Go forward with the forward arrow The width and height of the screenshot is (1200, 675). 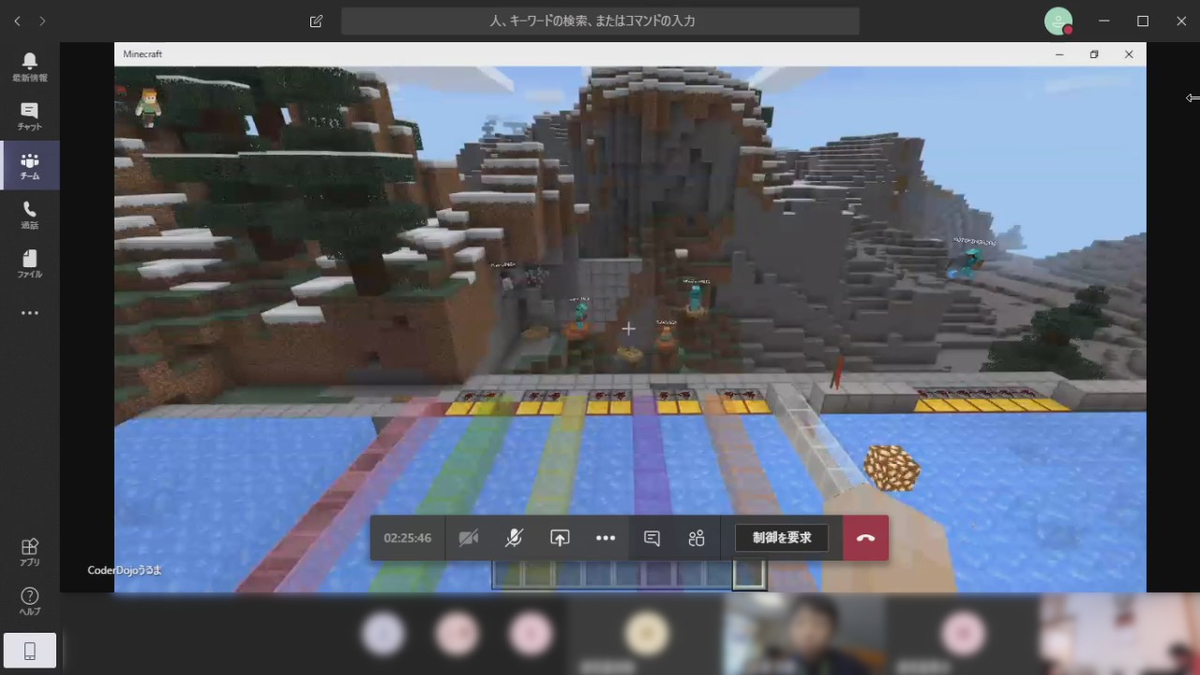[x=42, y=20]
